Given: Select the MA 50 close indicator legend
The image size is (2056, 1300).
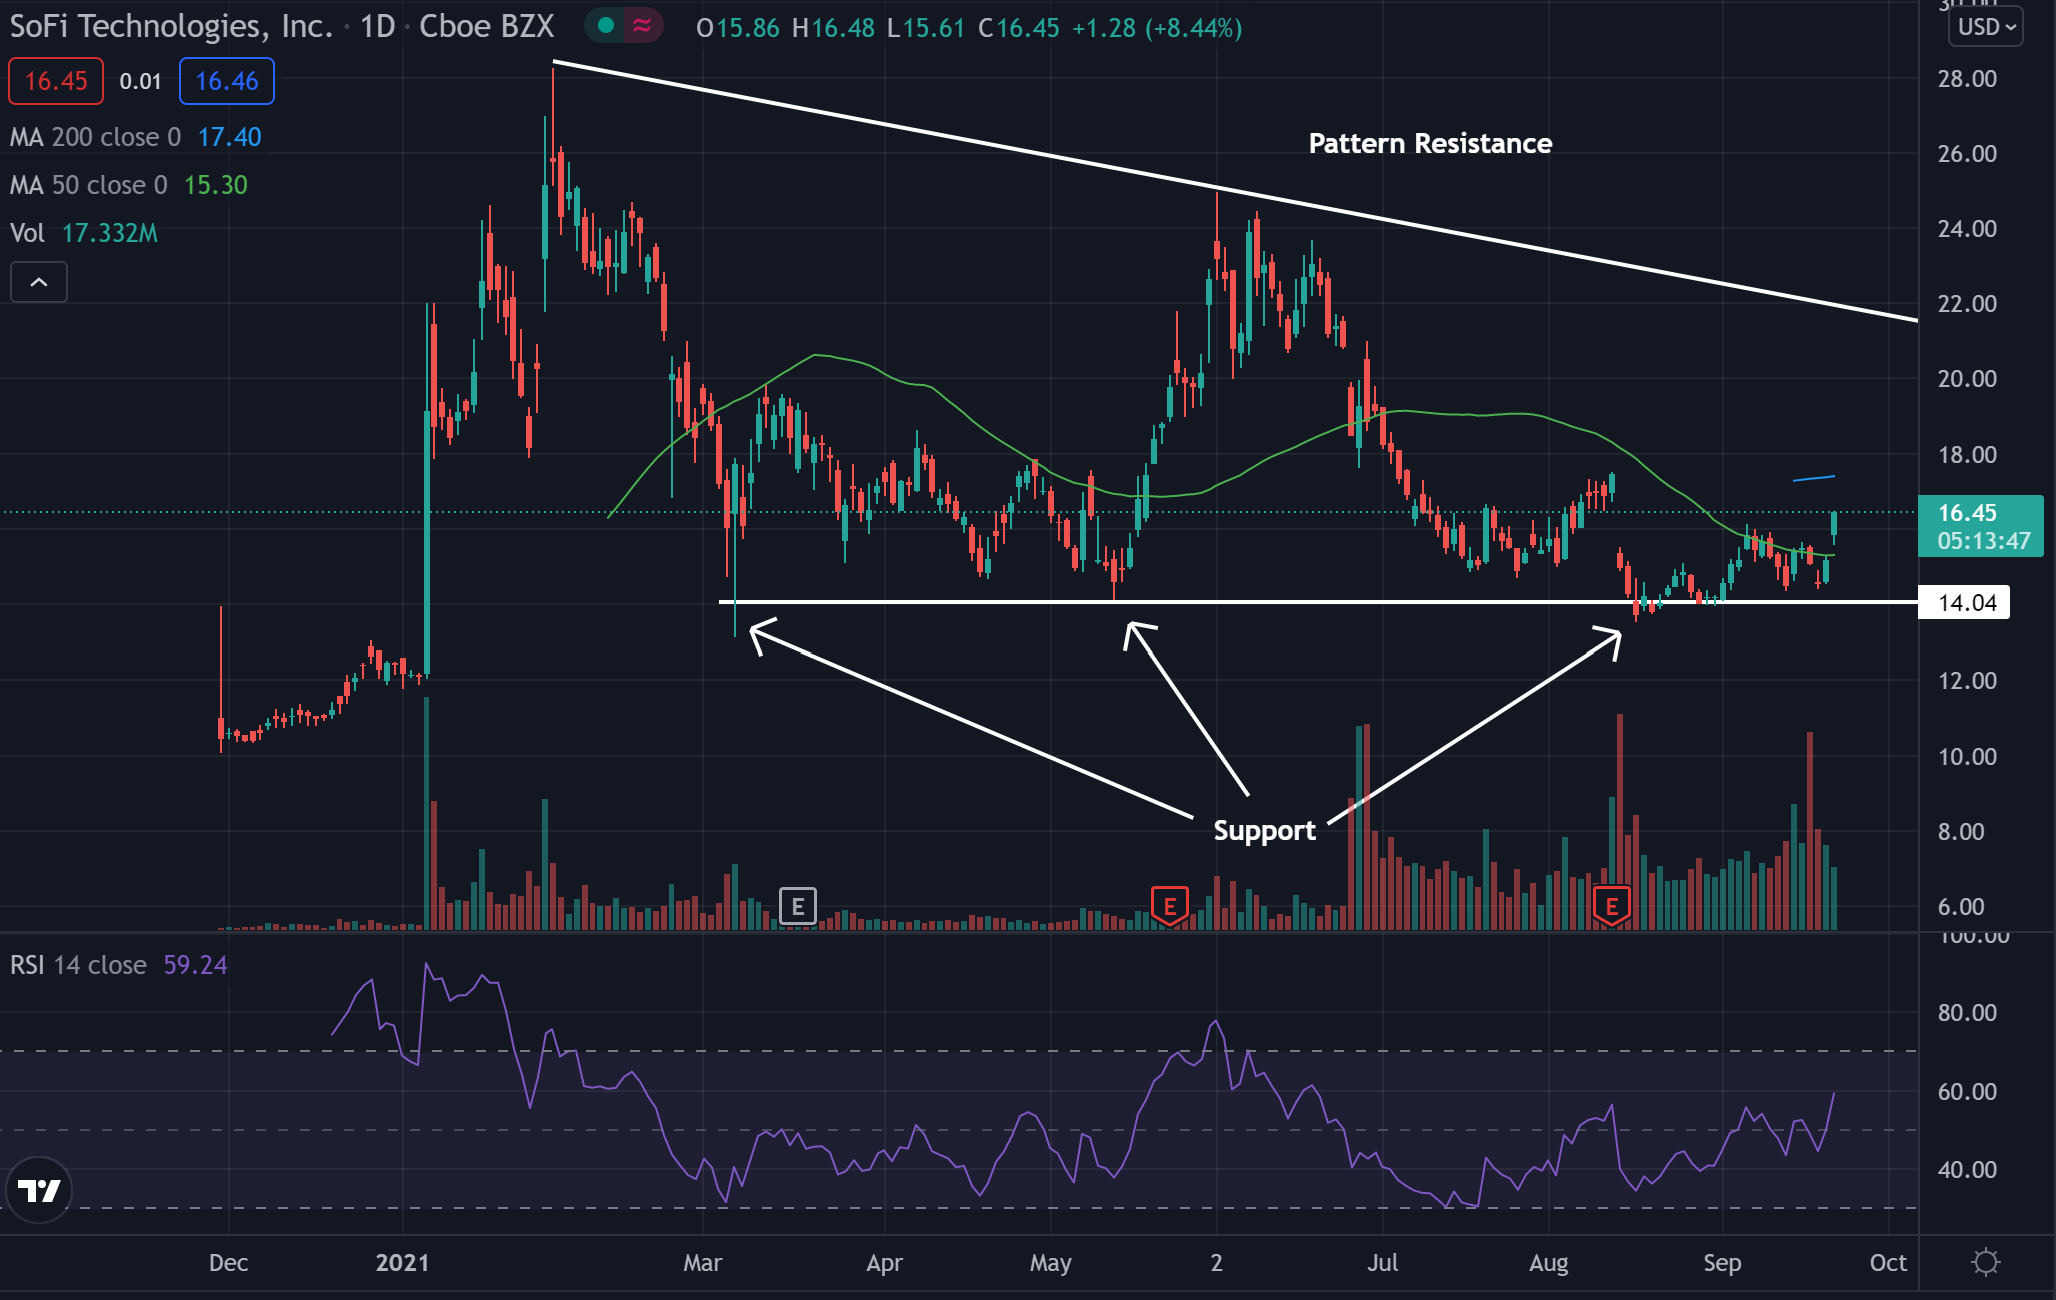Looking at the screenshot, I should tap(88, 185).
